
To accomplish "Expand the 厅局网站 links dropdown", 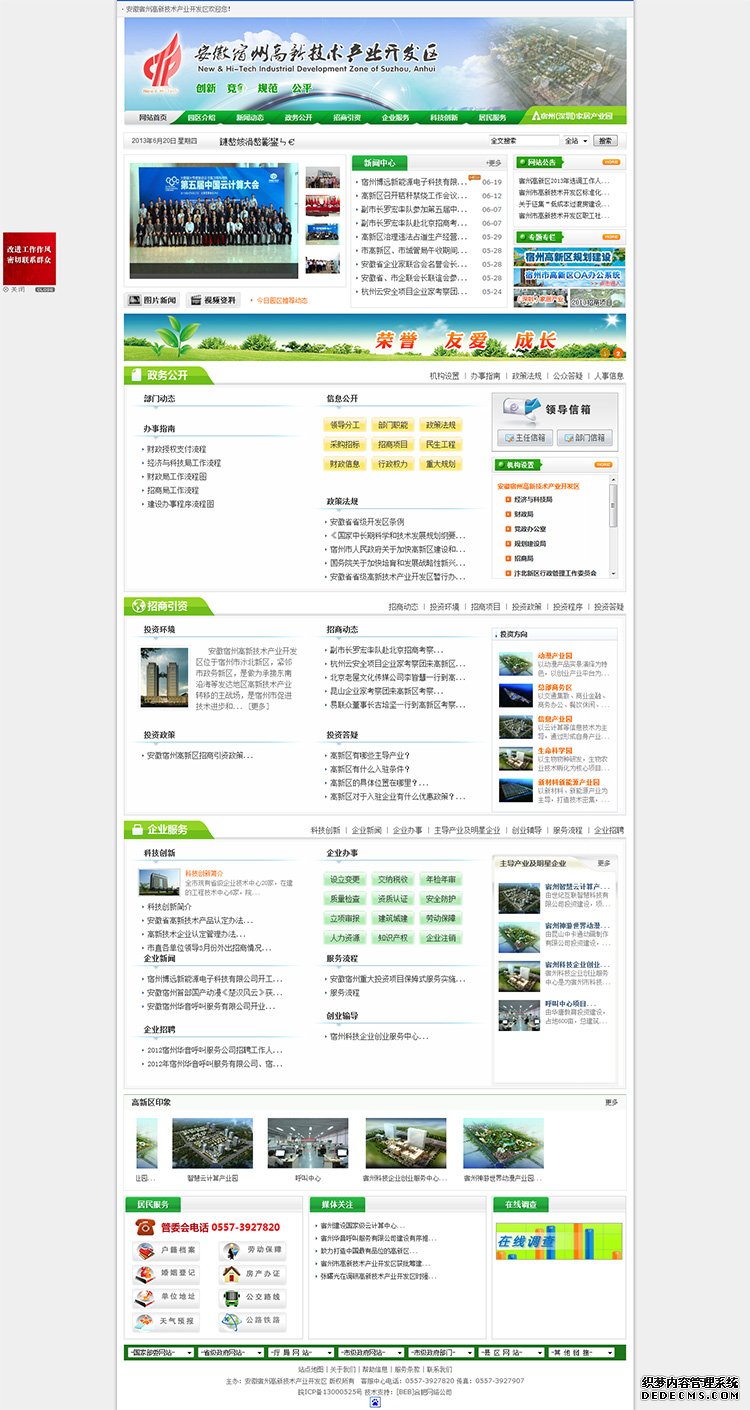I will (x=300, y=1352).
